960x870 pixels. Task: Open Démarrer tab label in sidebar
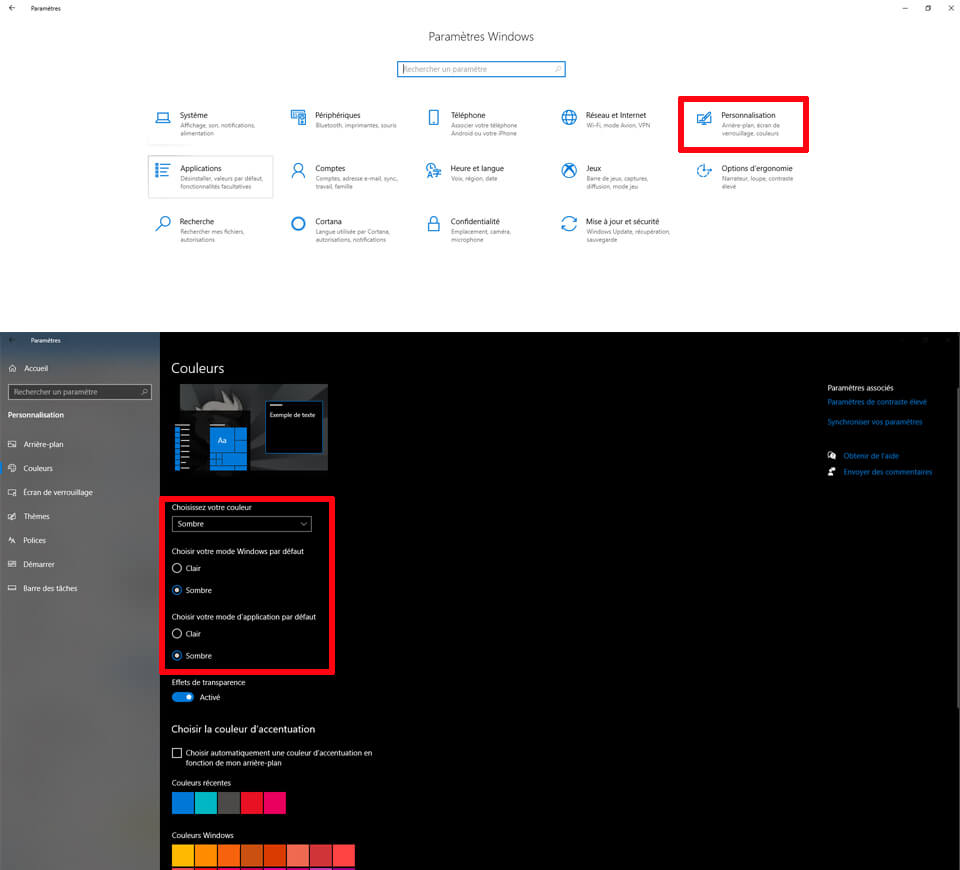39,564
